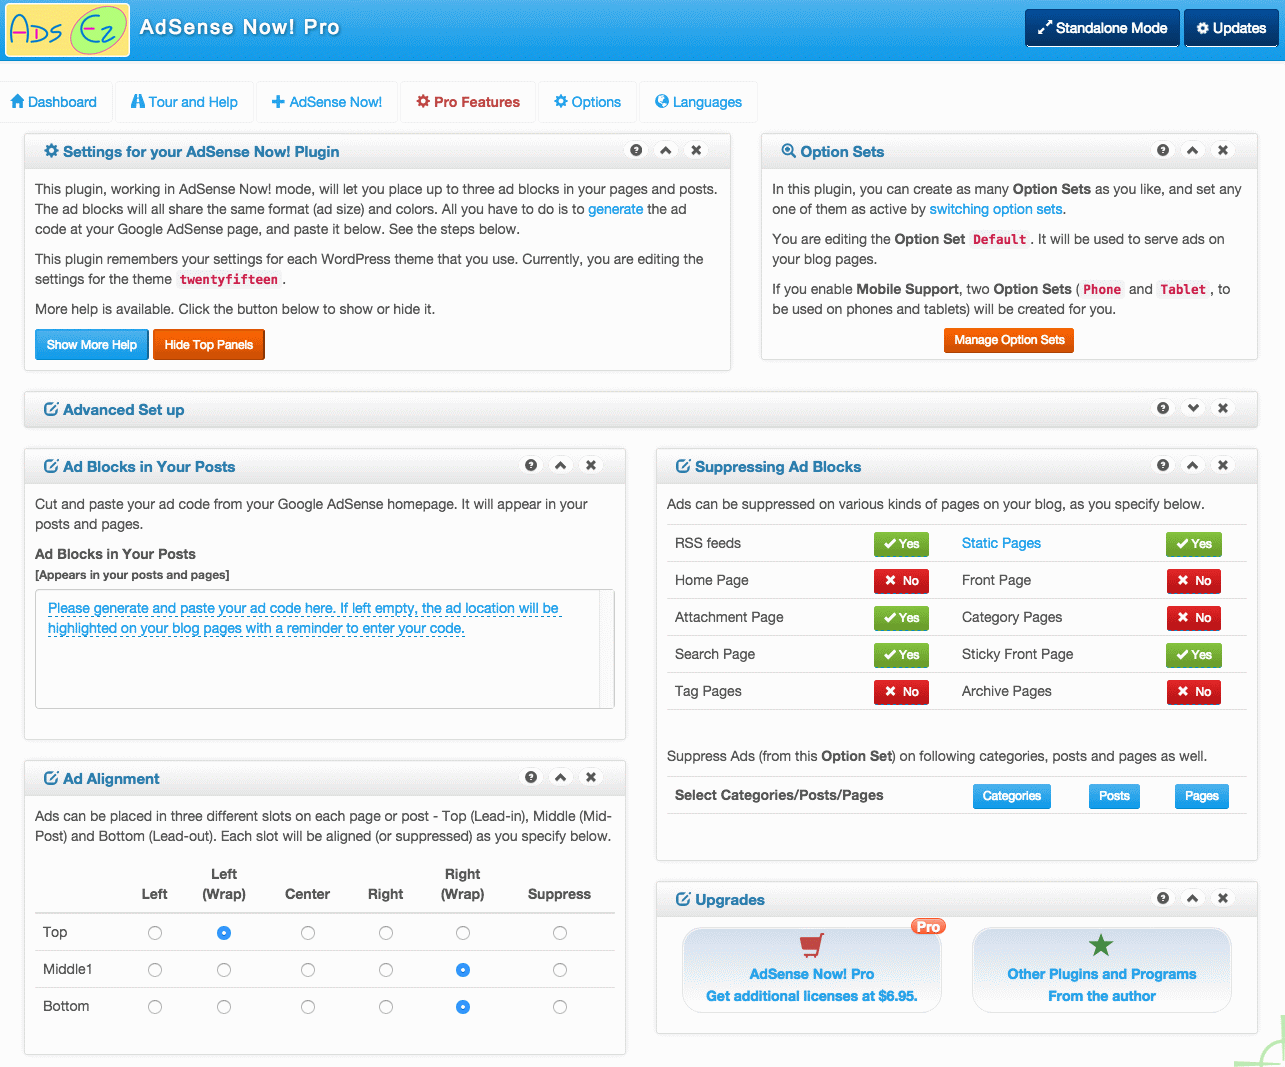Click the ad code text area
Screen dimensions: 1285x1067
[x=325, y=649]
